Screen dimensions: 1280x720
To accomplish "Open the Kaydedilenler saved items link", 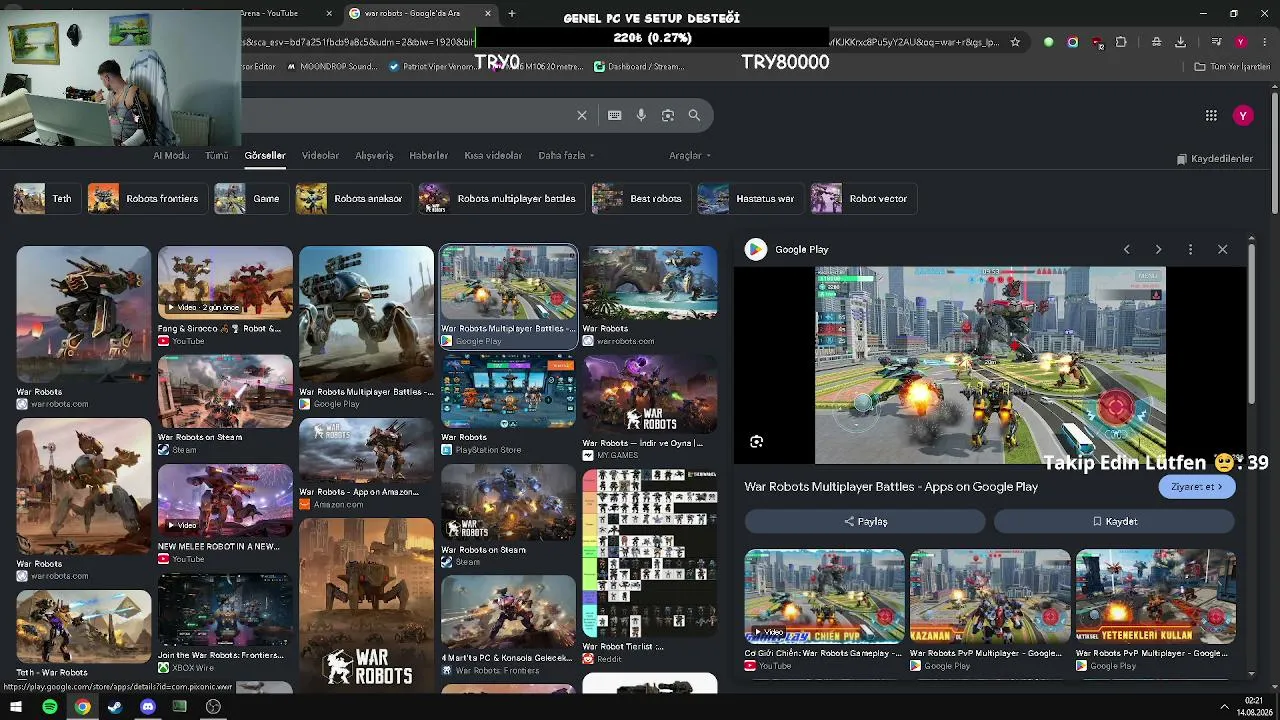I will click(1214, 159).
